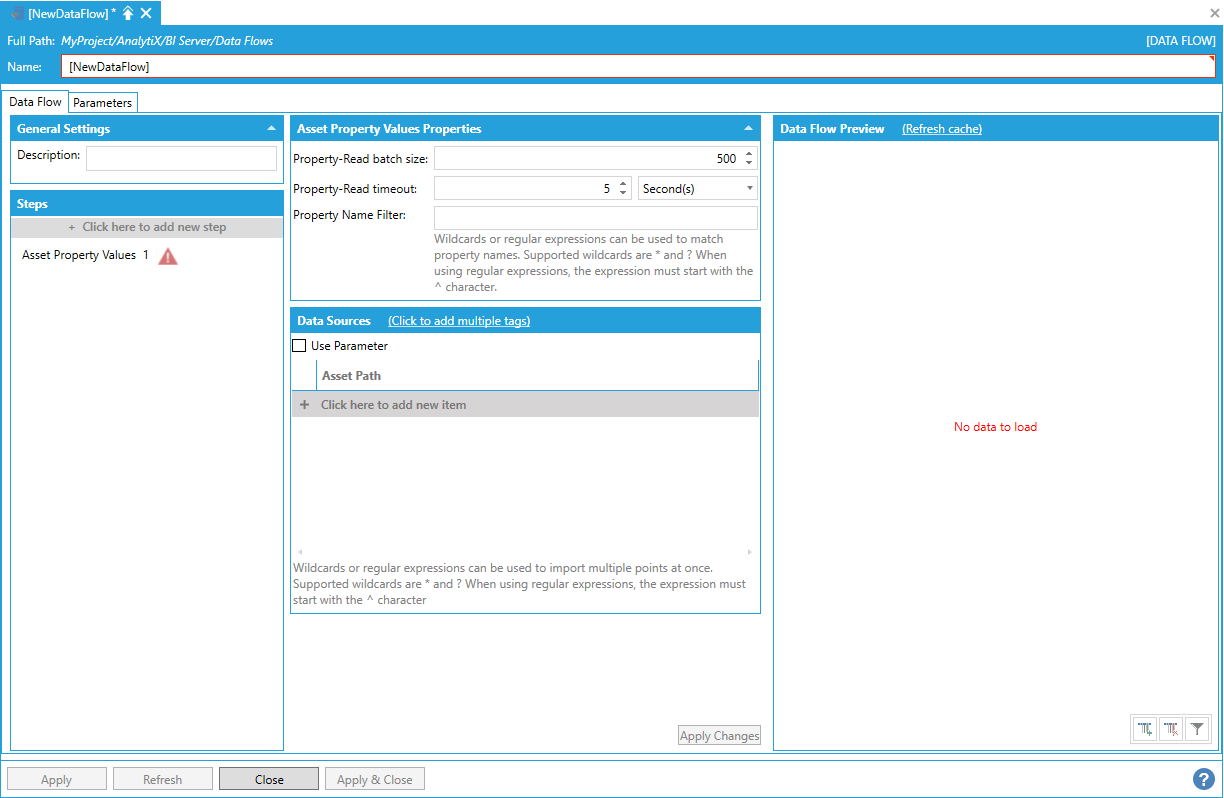Viewport: 1224px width, 798px height.
Task: Click the data flow icon on the tab
Action: tap(17, 13)
